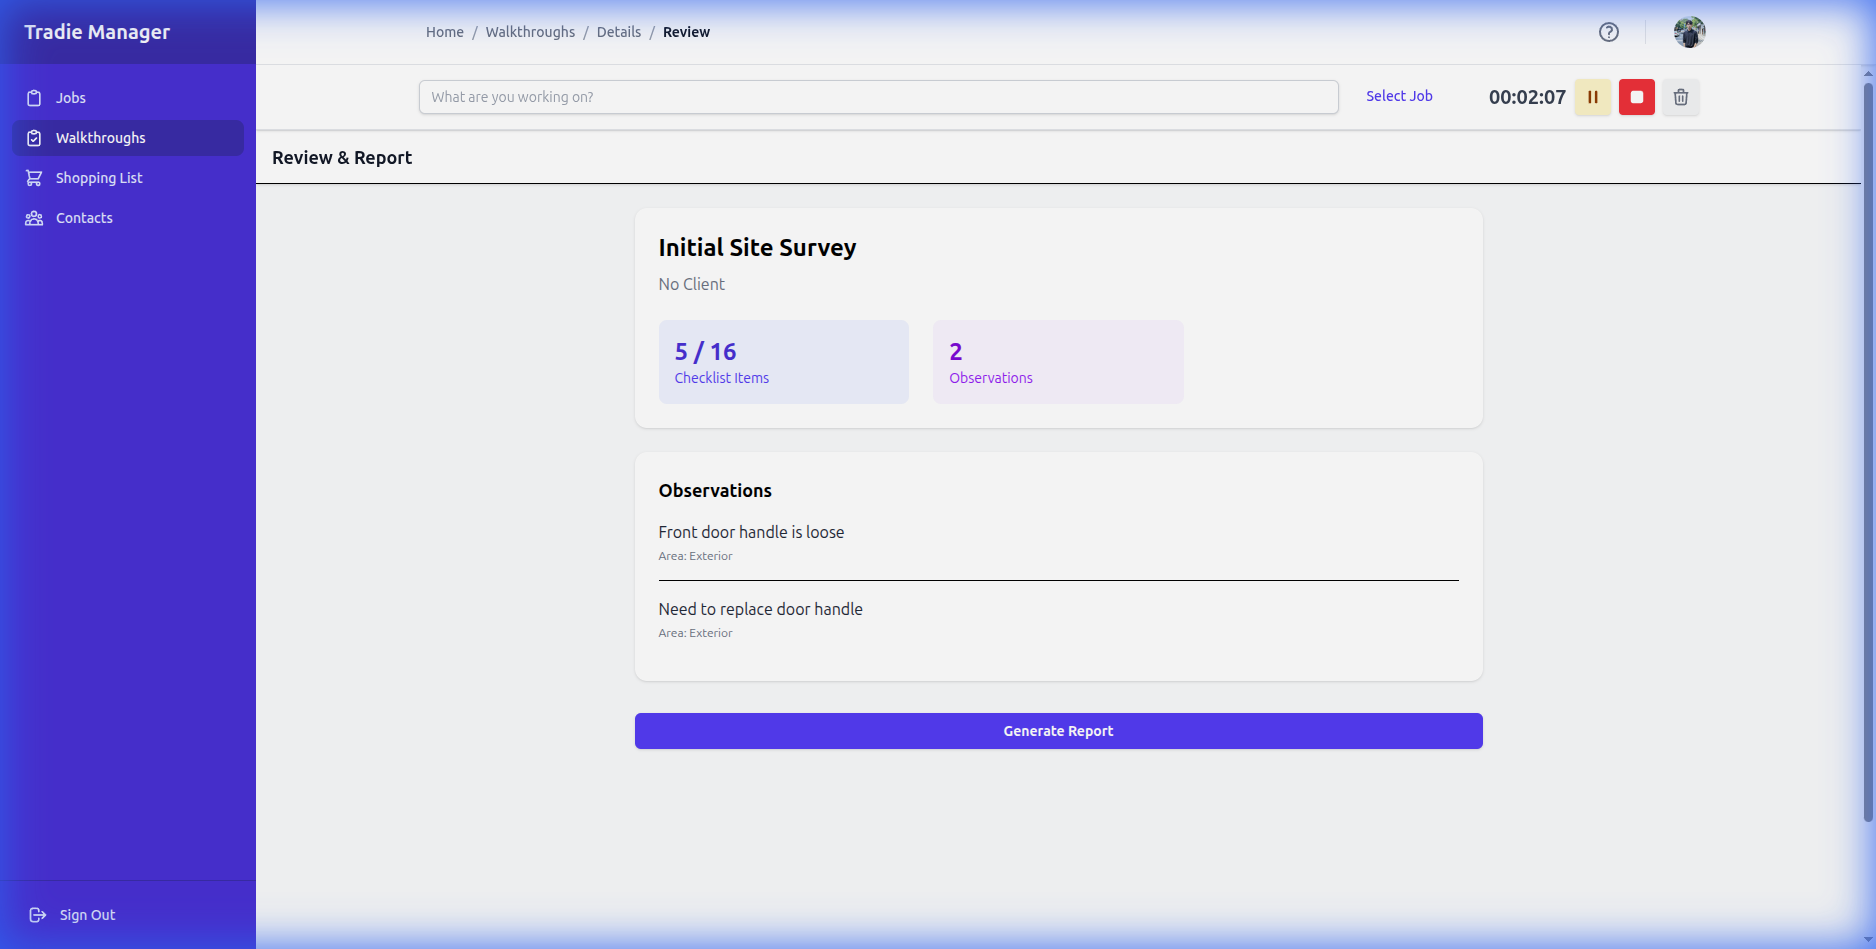Image resolution: width=1876 pixels, height=949 pixels.
Task: Pause the running timer
Action: pyautogui.click(x=1592, y=97)
